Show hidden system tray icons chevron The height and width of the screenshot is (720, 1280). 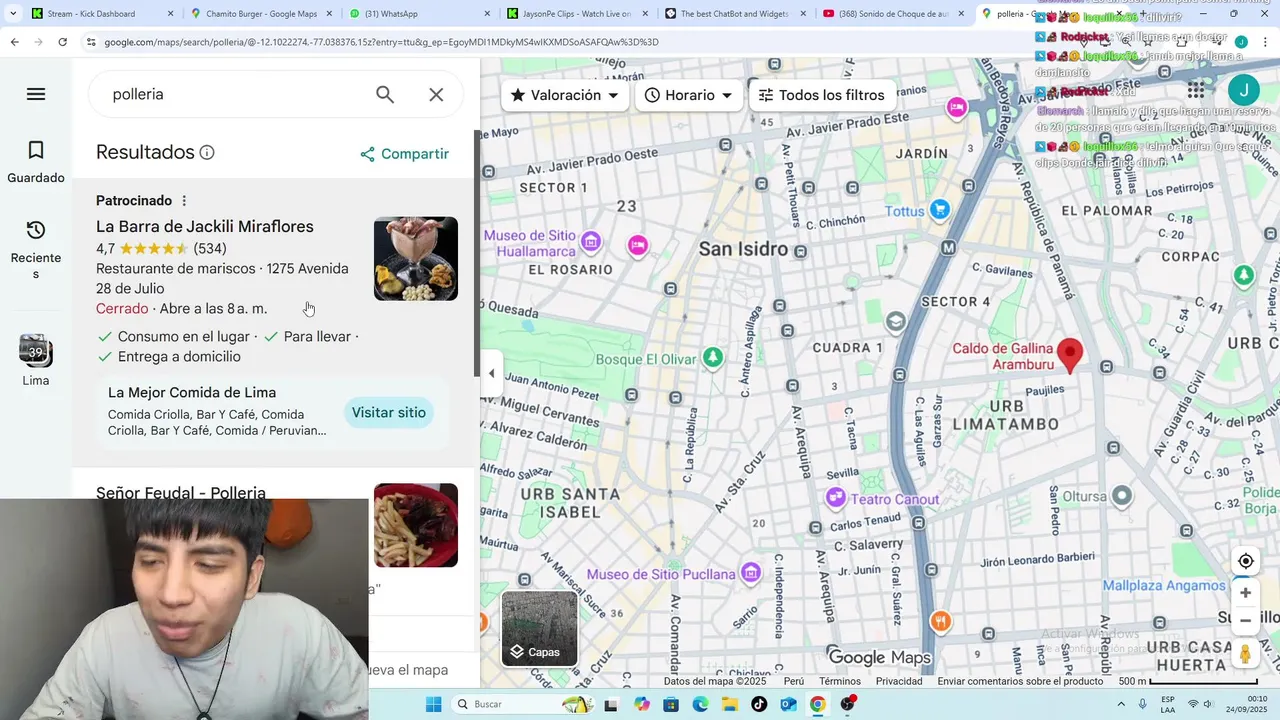point(1119,704)
